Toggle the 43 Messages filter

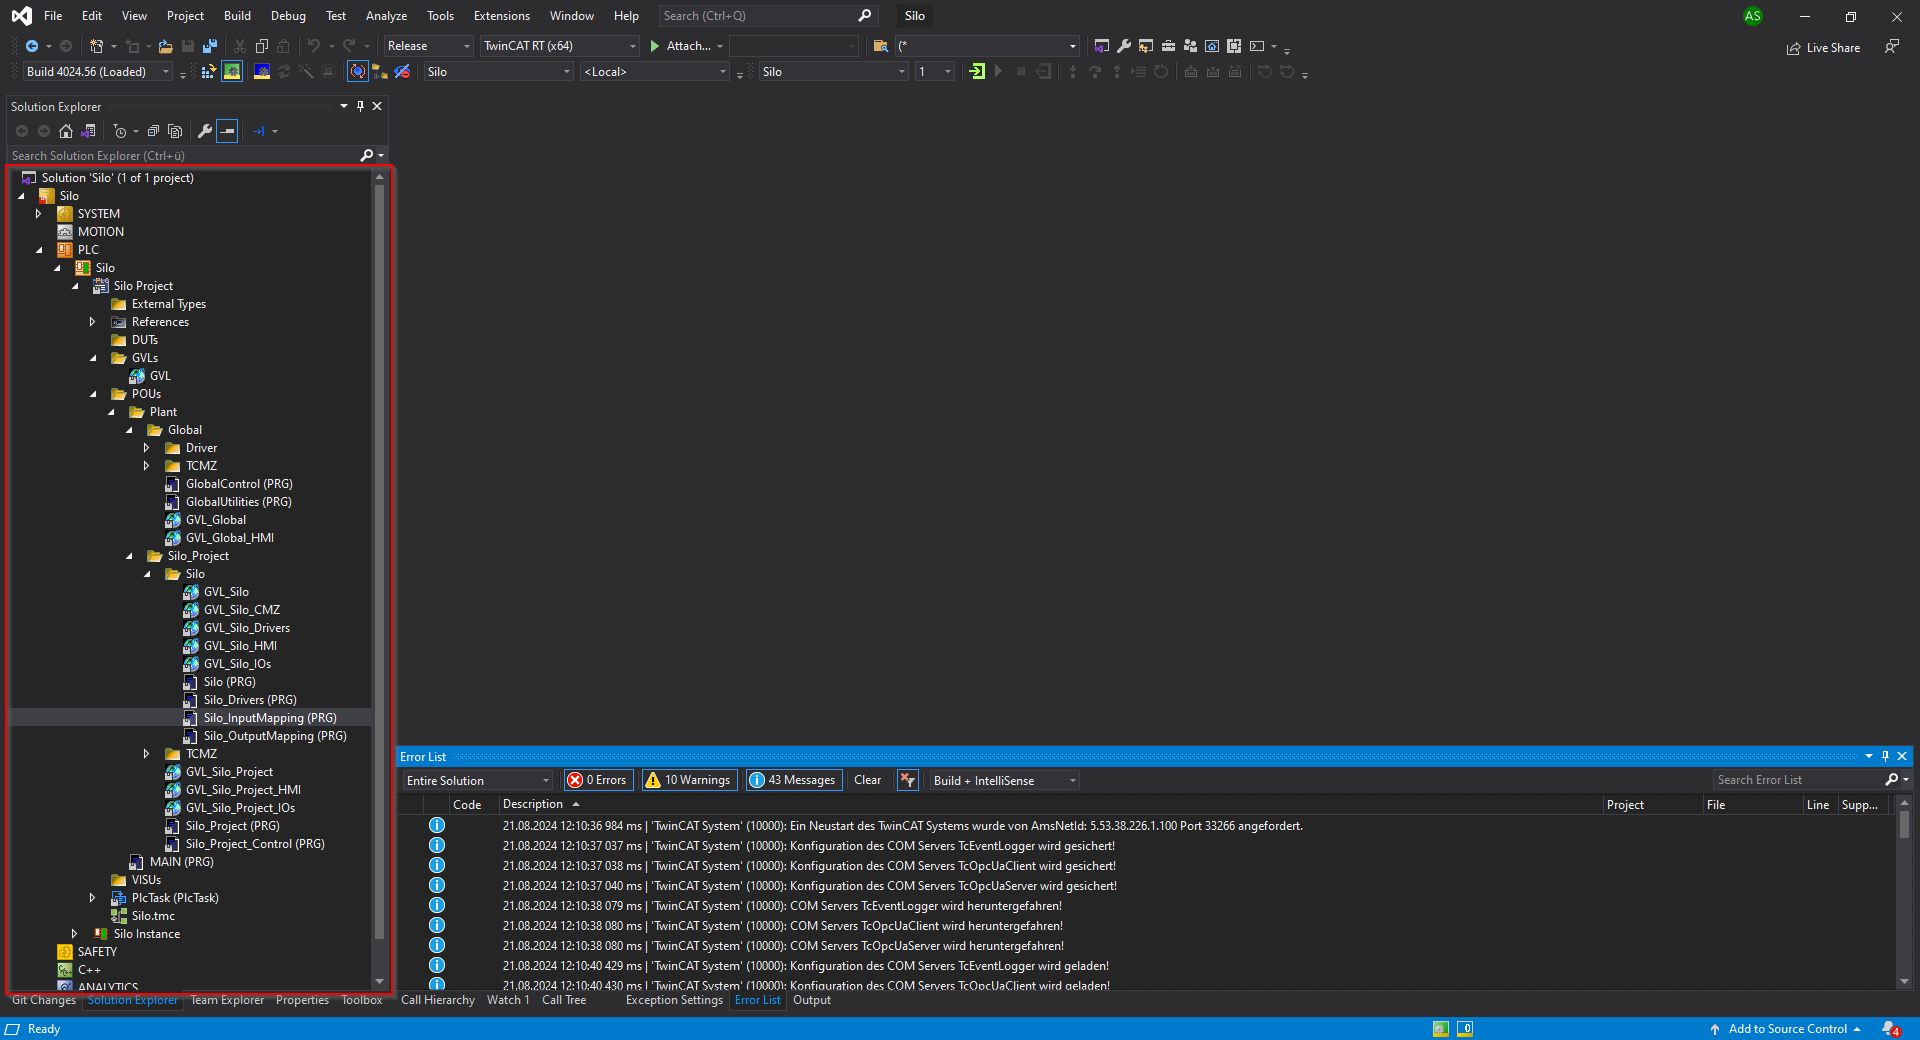pos(794,780)
